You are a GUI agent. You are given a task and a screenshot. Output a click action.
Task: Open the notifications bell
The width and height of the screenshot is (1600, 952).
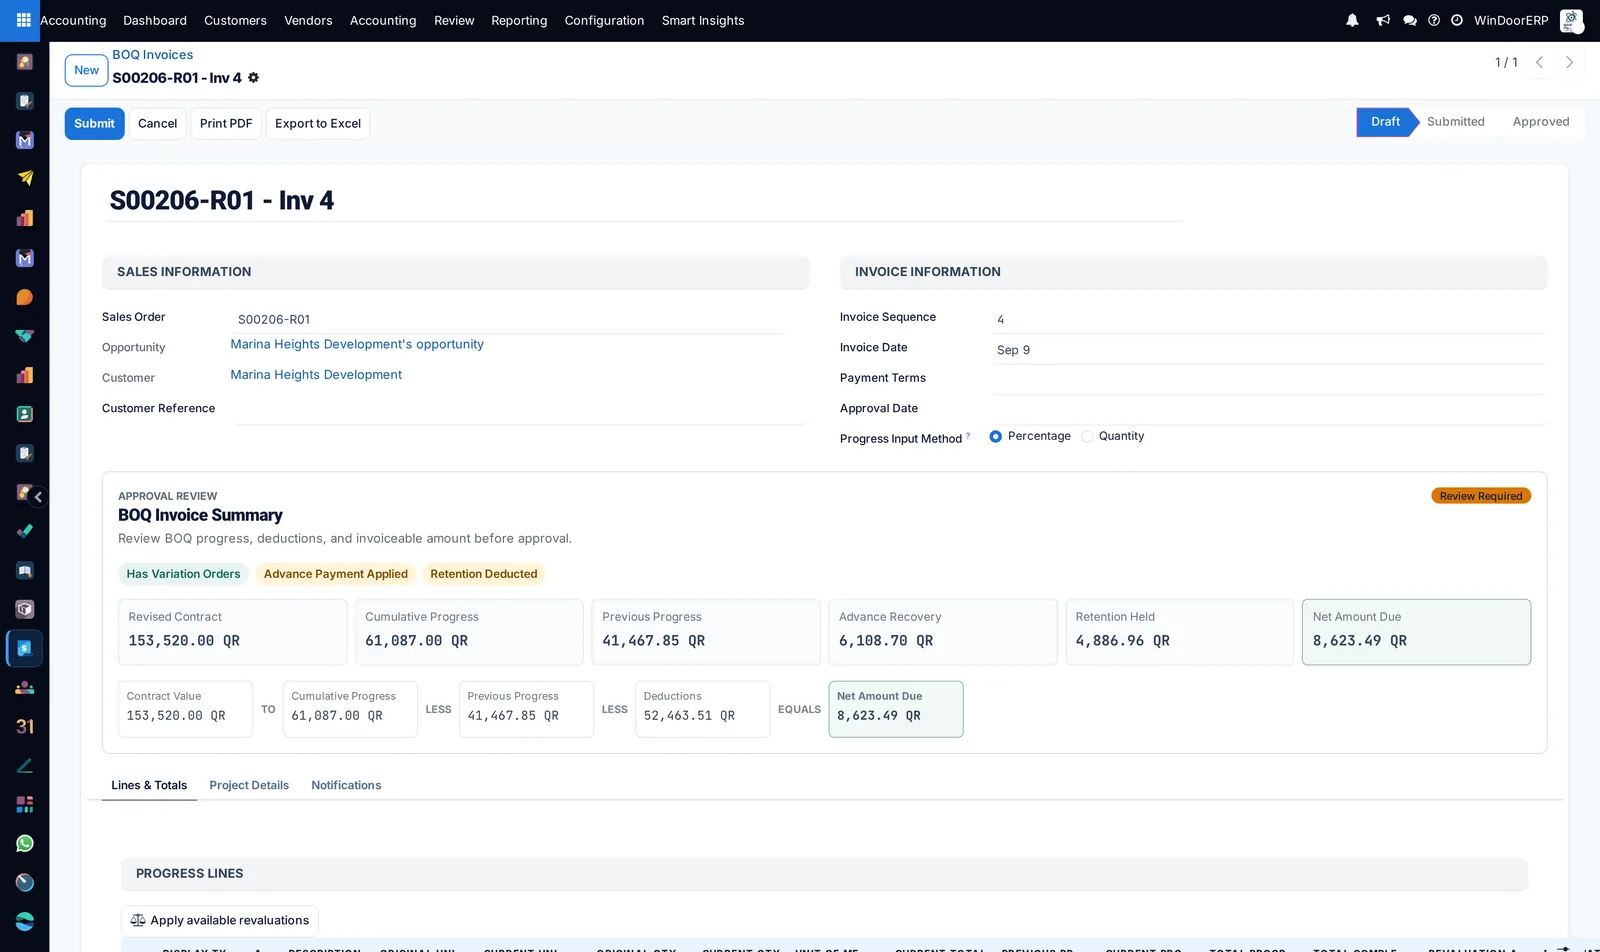(x=1352, y=20)
